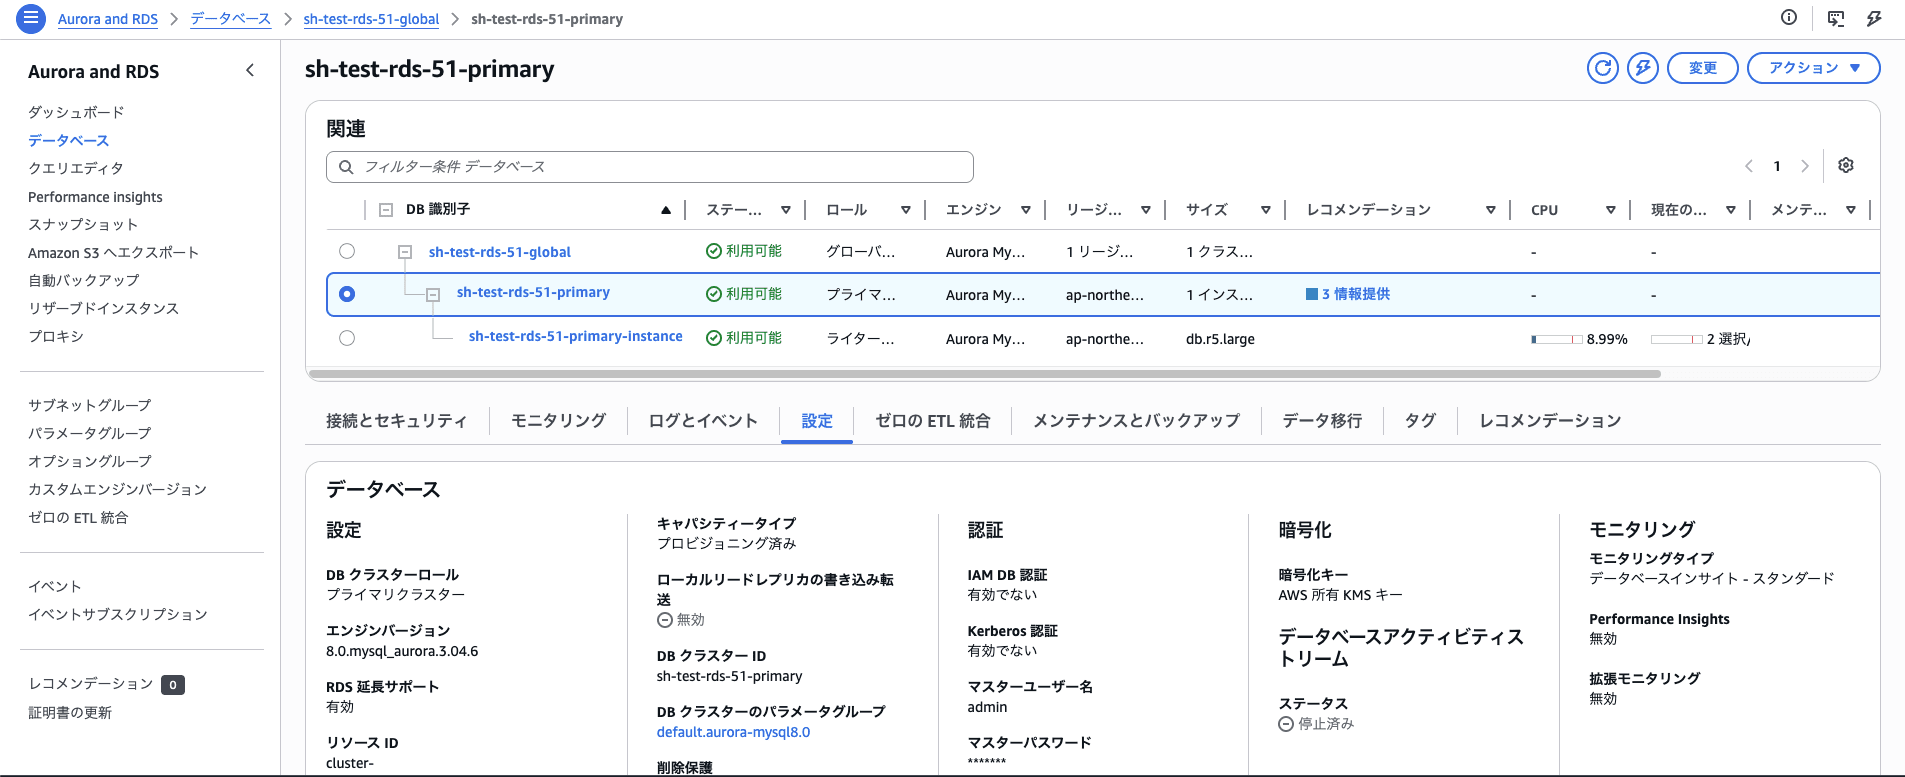Screen dimensions: 1905x777
Task: Click the 変更 button
Action: 1703,68
